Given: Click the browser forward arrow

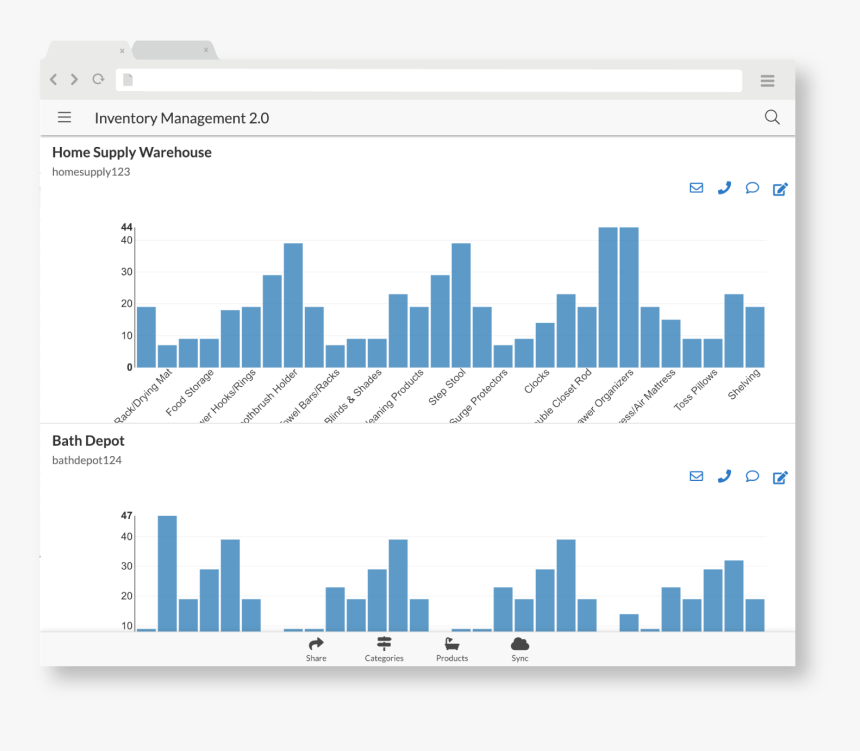Looking at the screenshot, I should [74, 80].
